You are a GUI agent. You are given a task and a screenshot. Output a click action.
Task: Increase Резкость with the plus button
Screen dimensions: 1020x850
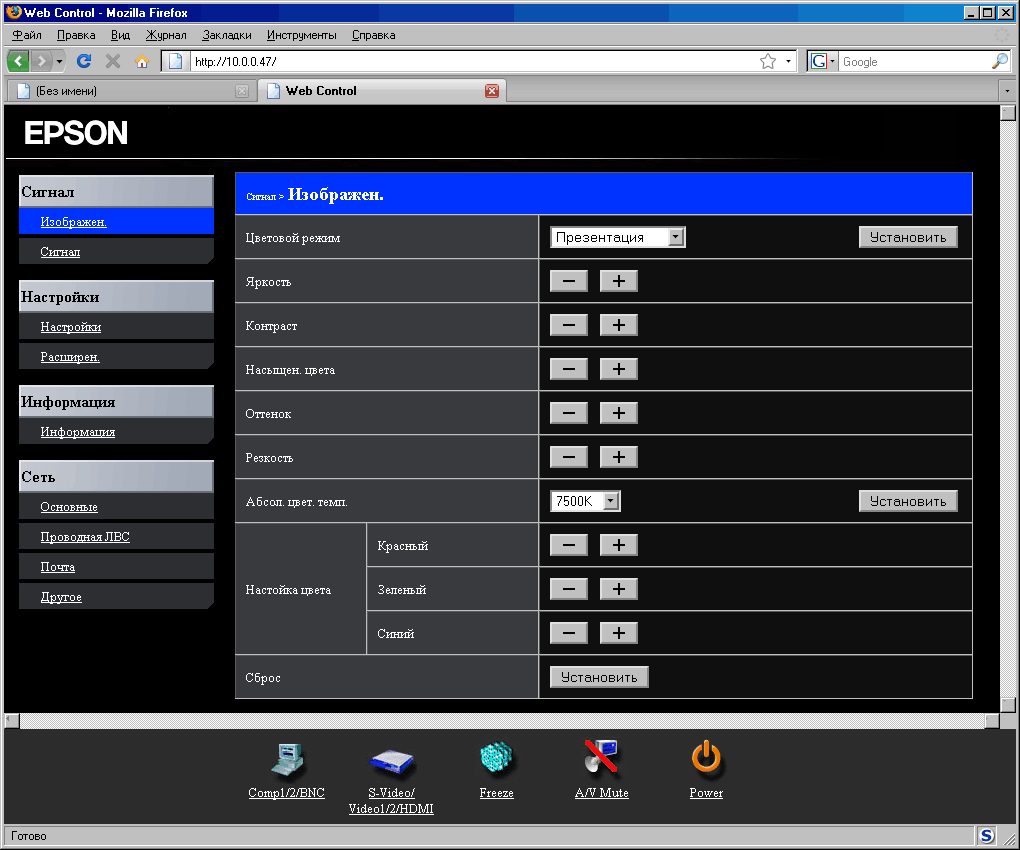(x=619, y=457)
